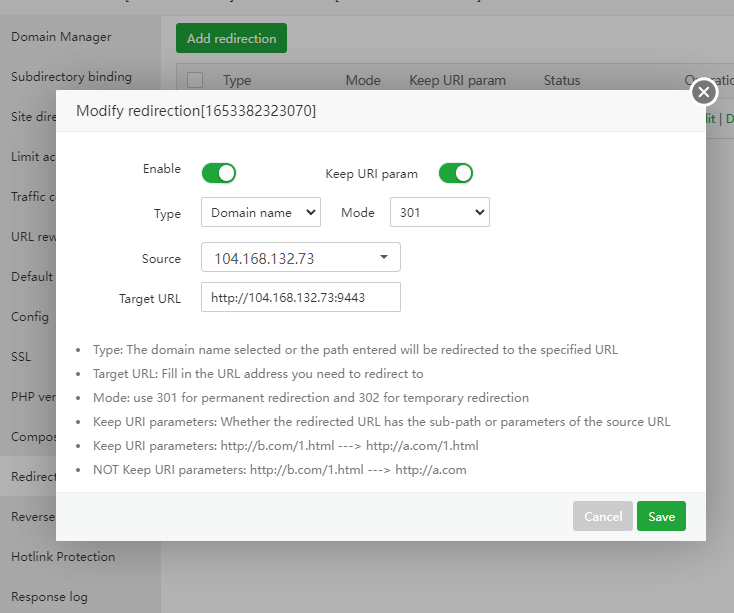Click the Status column header
Screen dimensions: 734x613
pyautogui.click(x=562, y=80)
